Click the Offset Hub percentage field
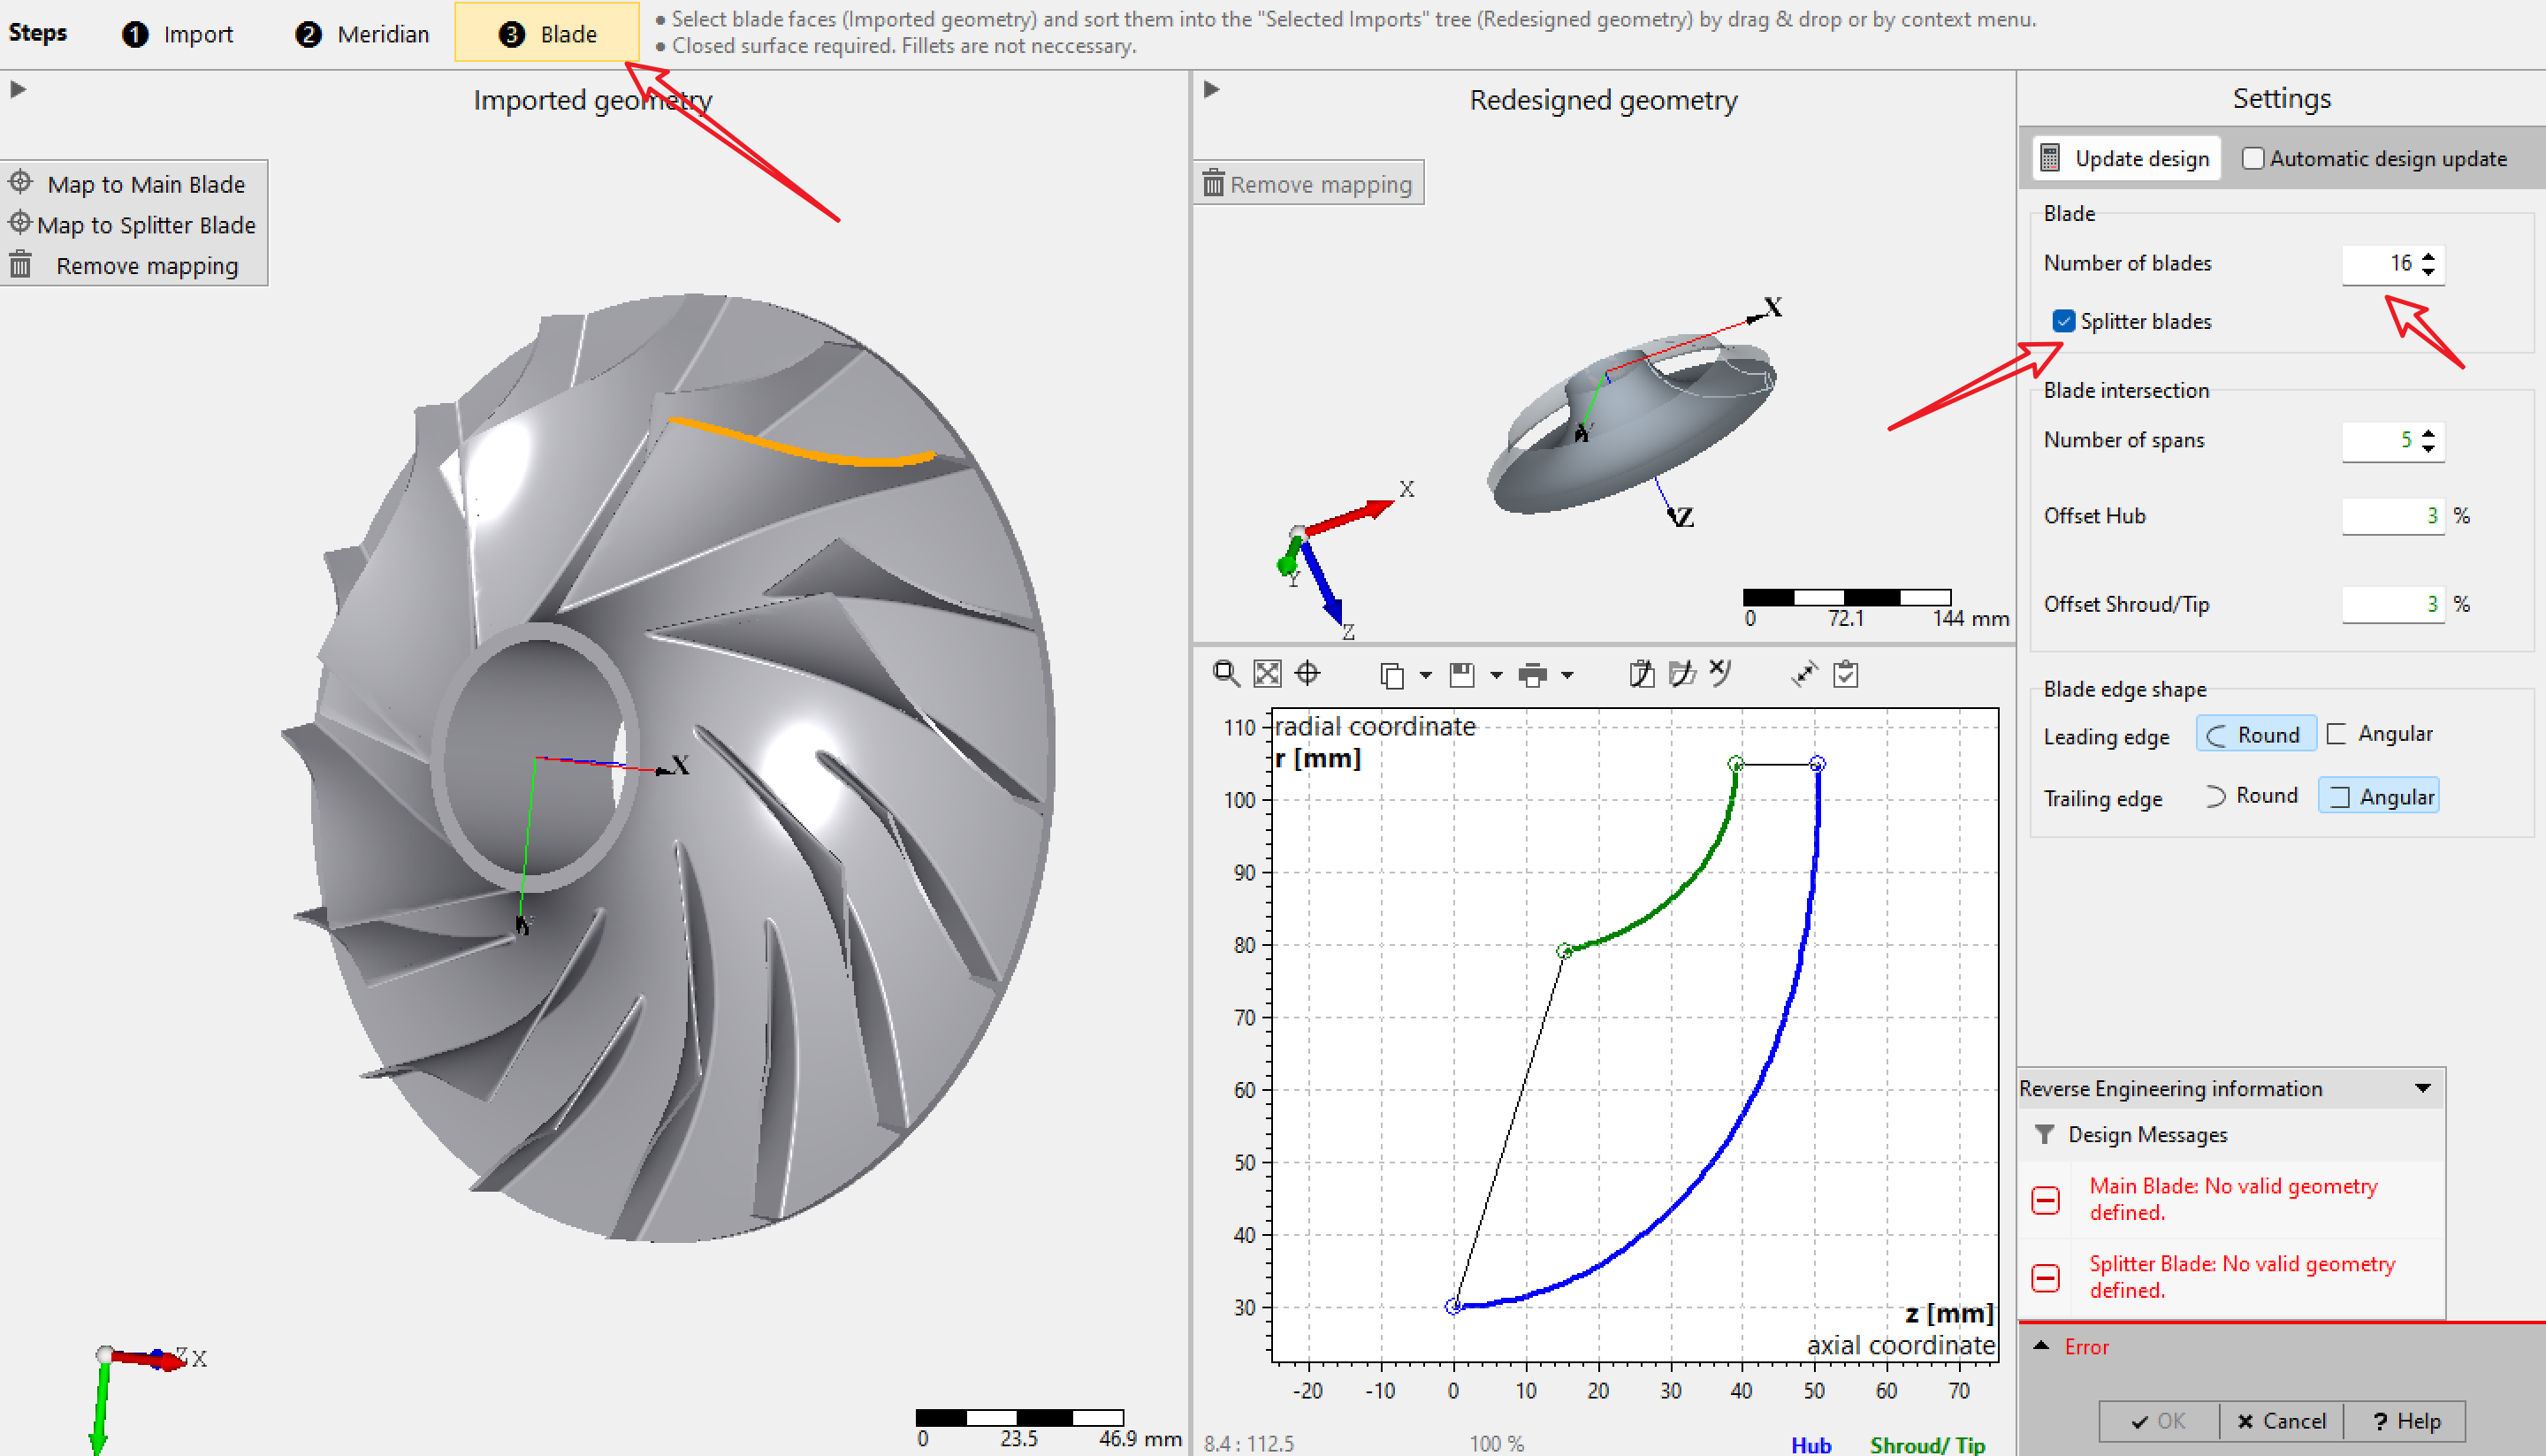 coord(2392,516)
